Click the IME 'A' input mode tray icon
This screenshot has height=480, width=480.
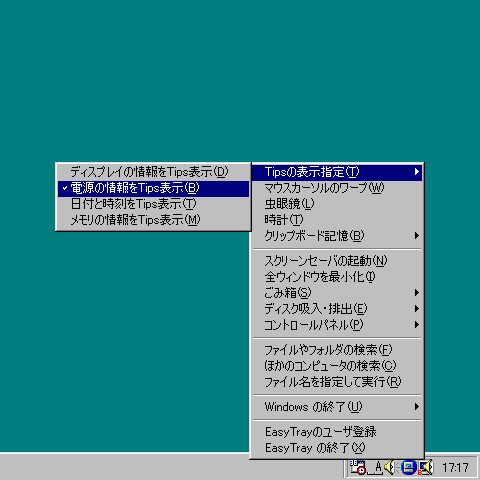click(x=376, y=467)
